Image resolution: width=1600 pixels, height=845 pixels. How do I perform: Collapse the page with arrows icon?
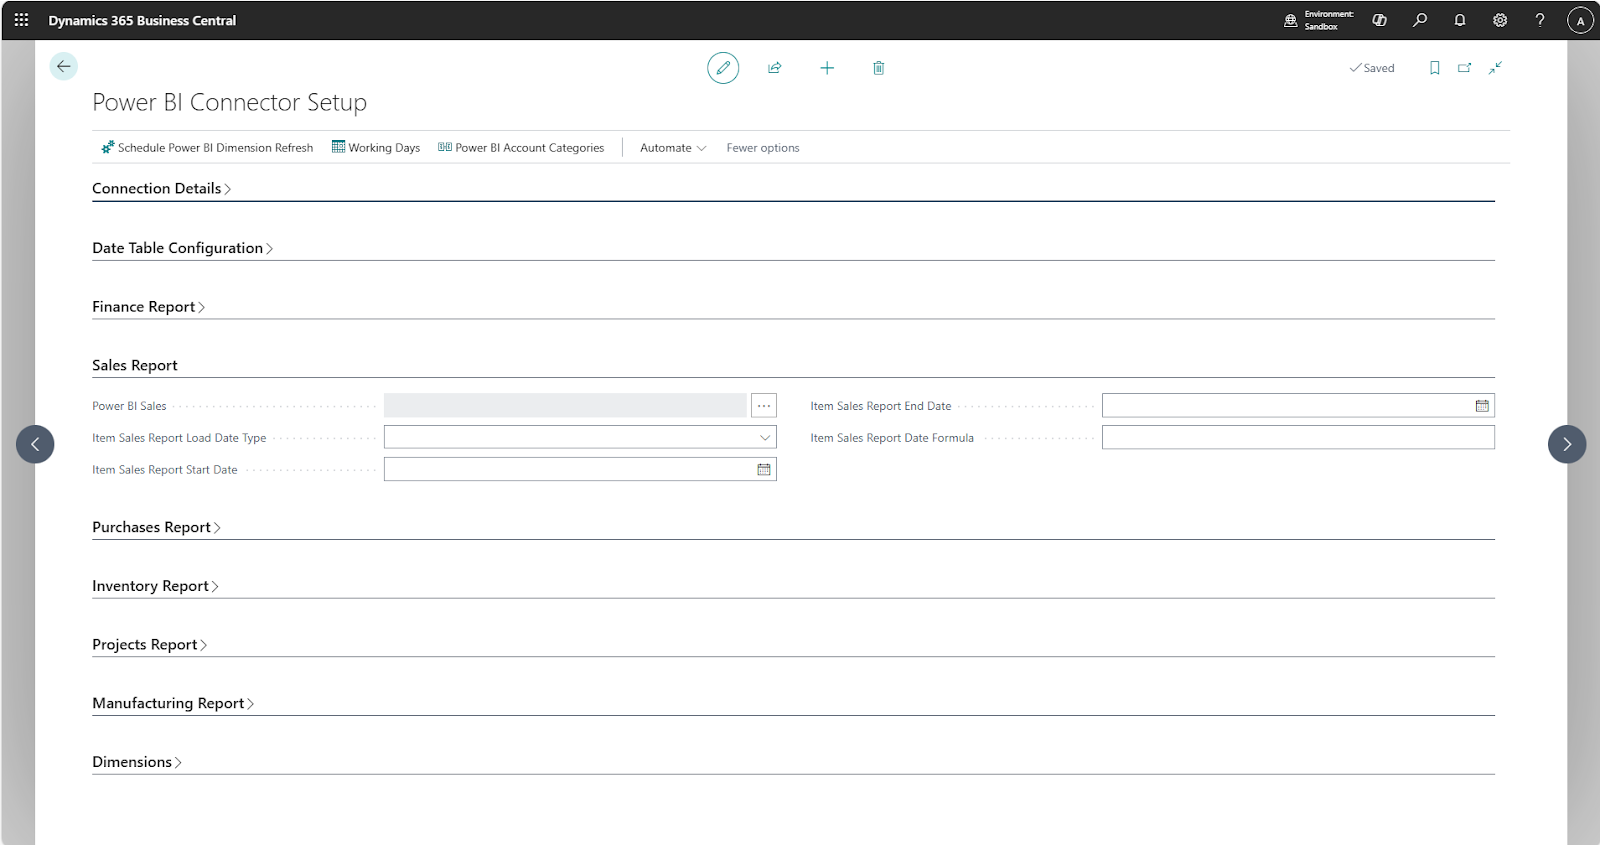click(1495, 68)
